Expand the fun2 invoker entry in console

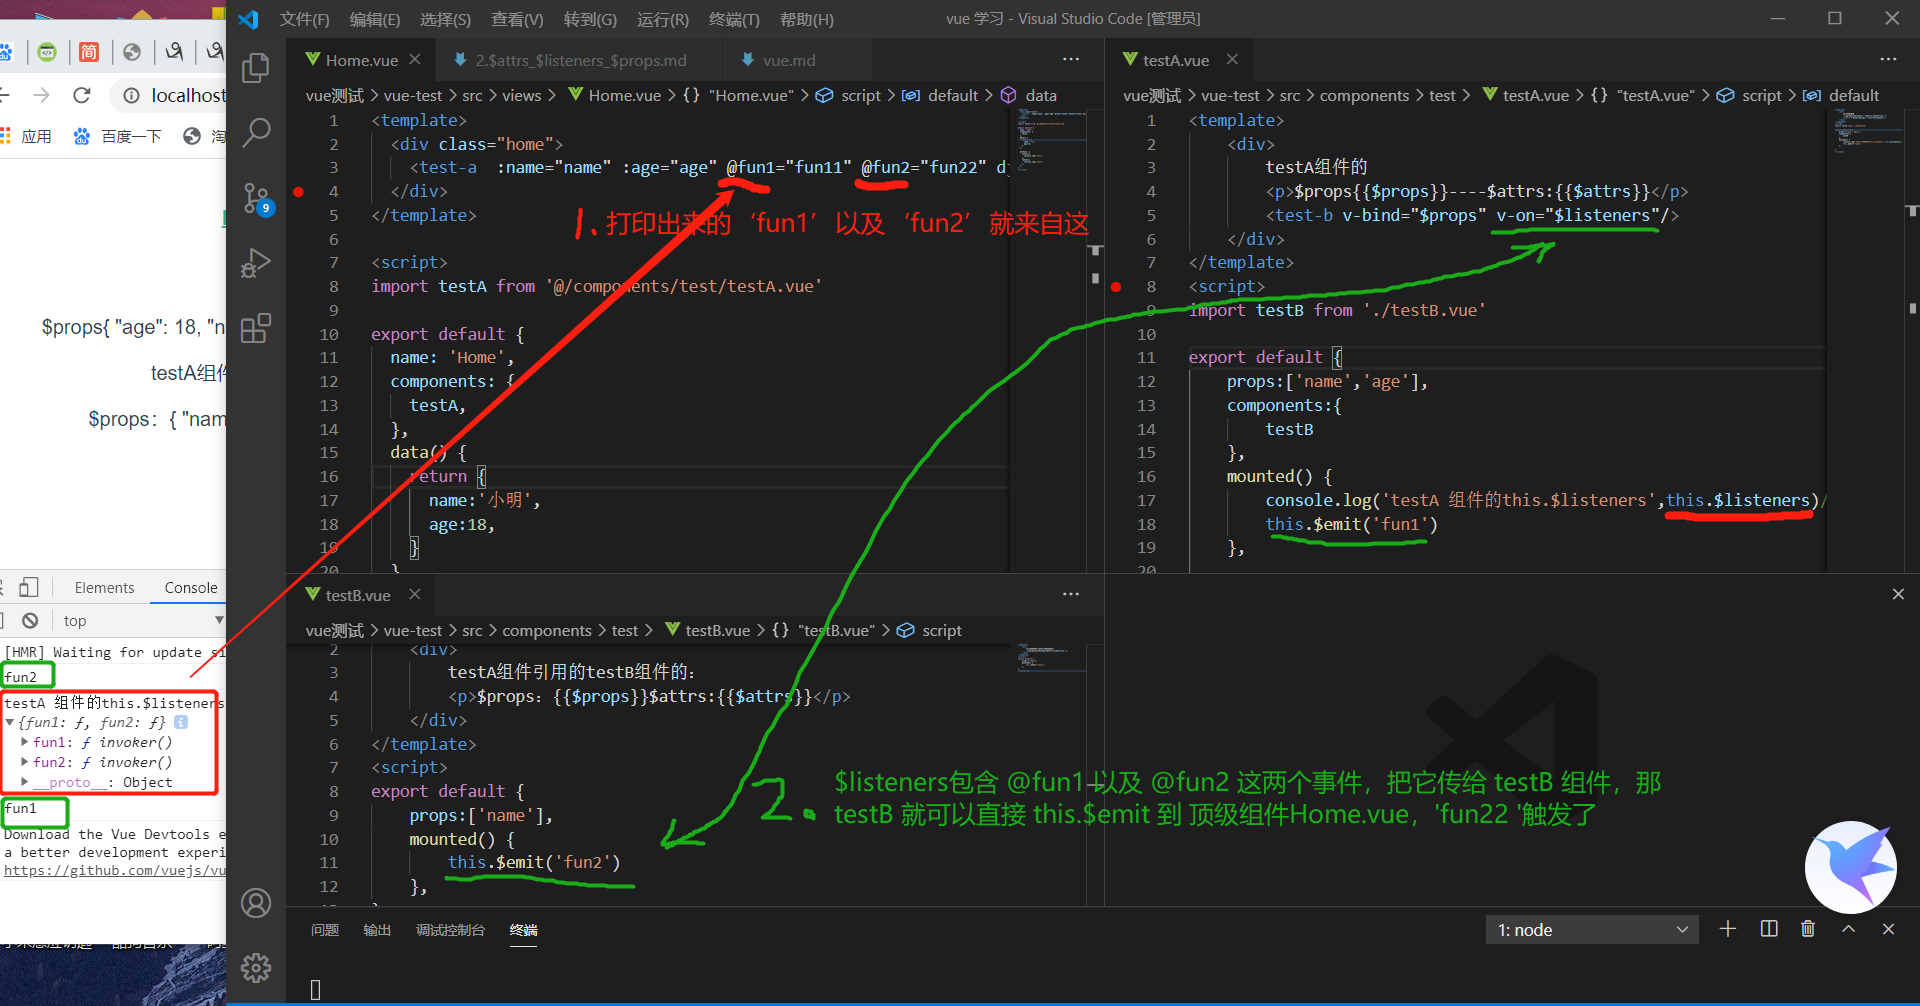(x=24, y=762)
